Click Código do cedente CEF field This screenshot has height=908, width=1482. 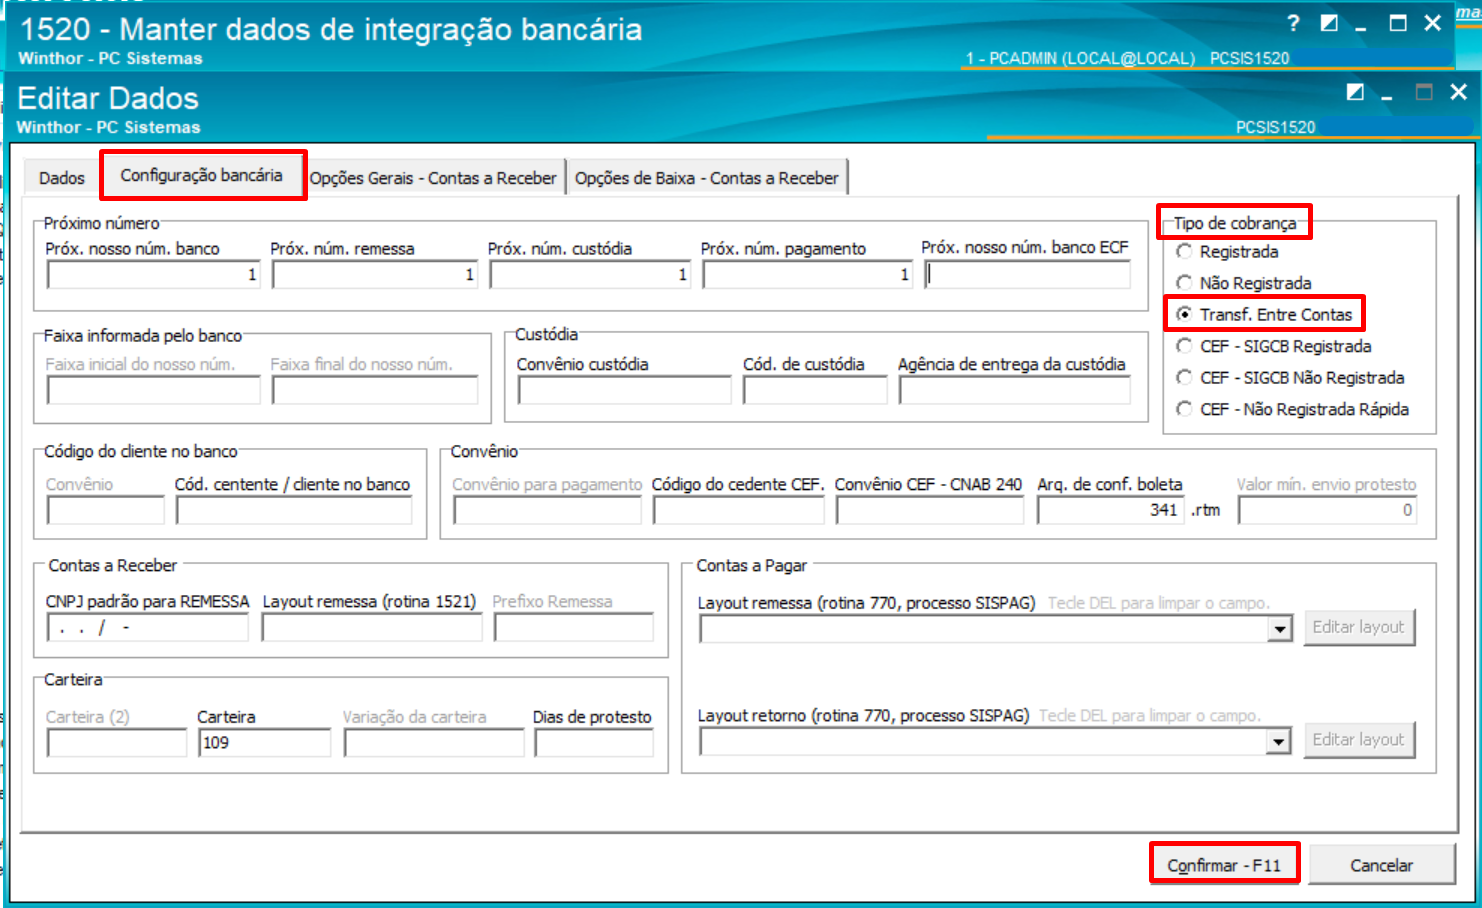click(x=738, y=510)
